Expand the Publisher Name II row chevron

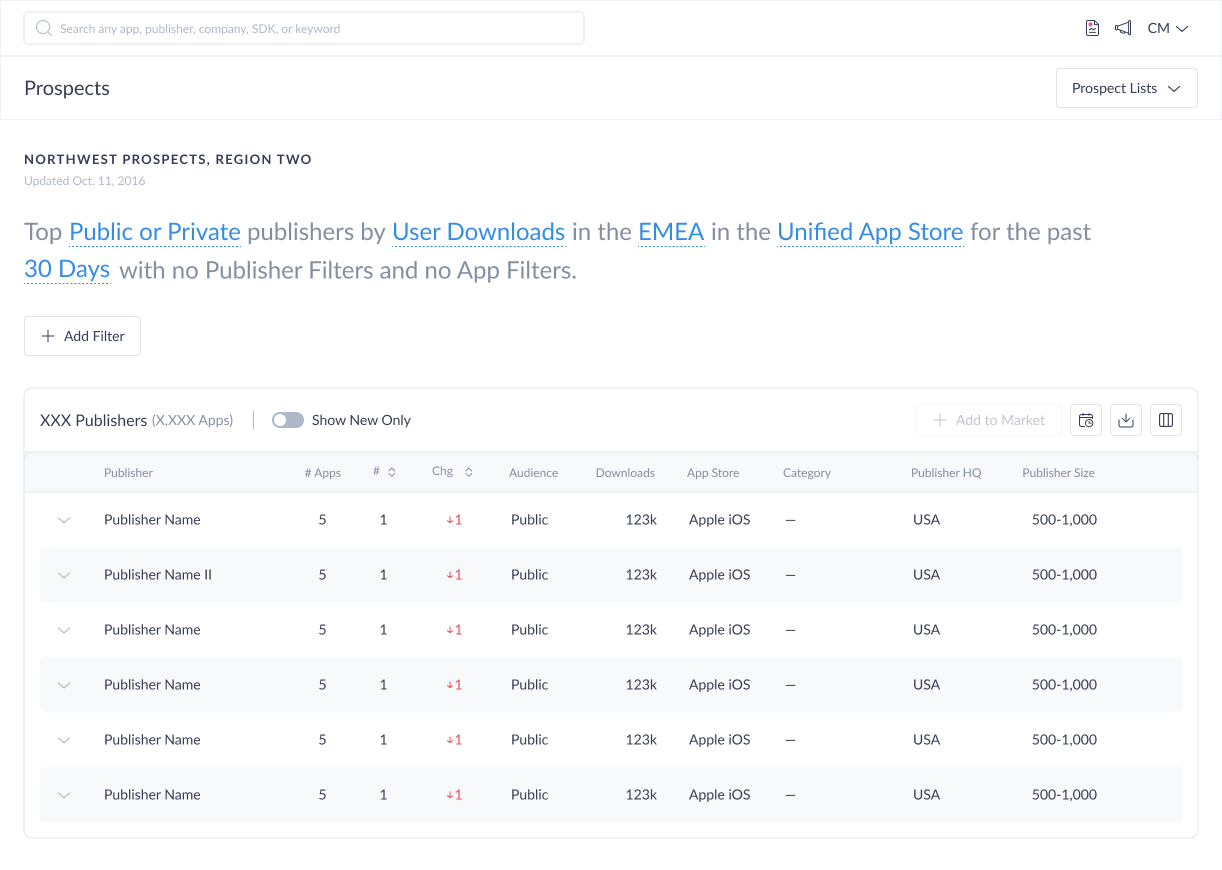[64, 575]
